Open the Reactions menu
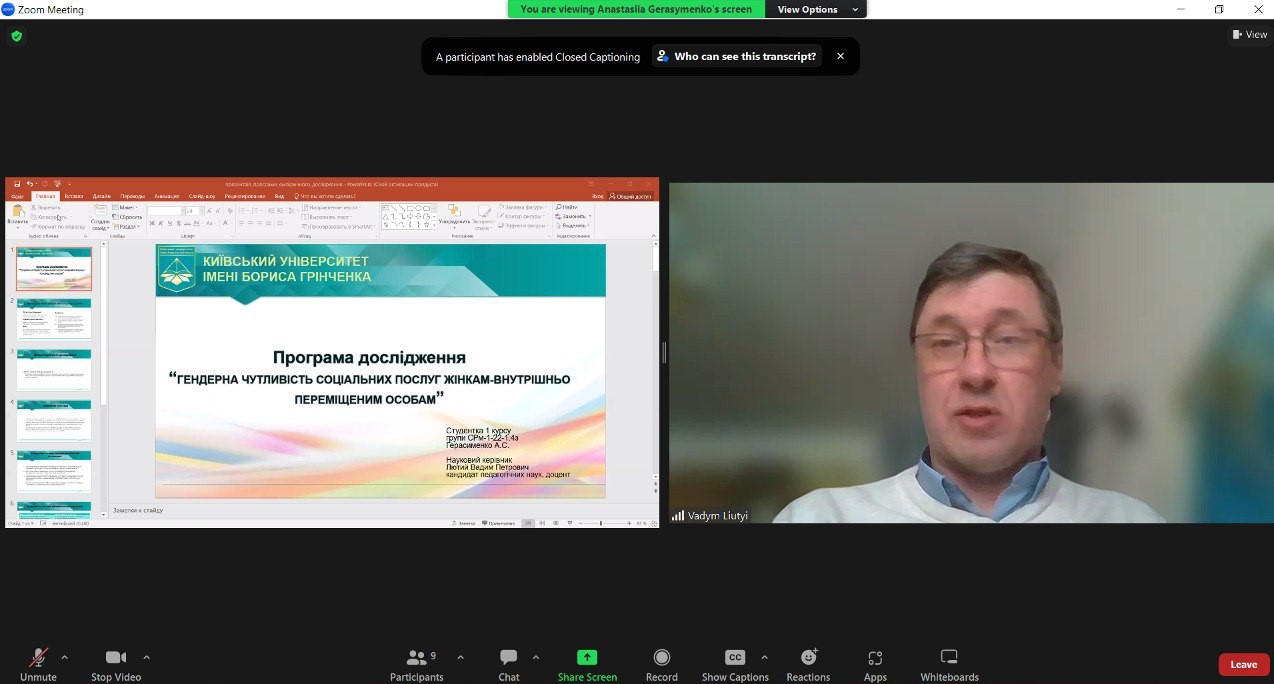Viewport: 1274px width, 684px height. click(808, 664)
